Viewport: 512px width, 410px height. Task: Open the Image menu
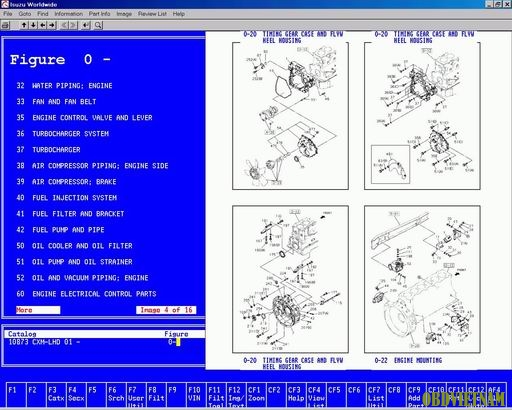[x=124, y=14]
